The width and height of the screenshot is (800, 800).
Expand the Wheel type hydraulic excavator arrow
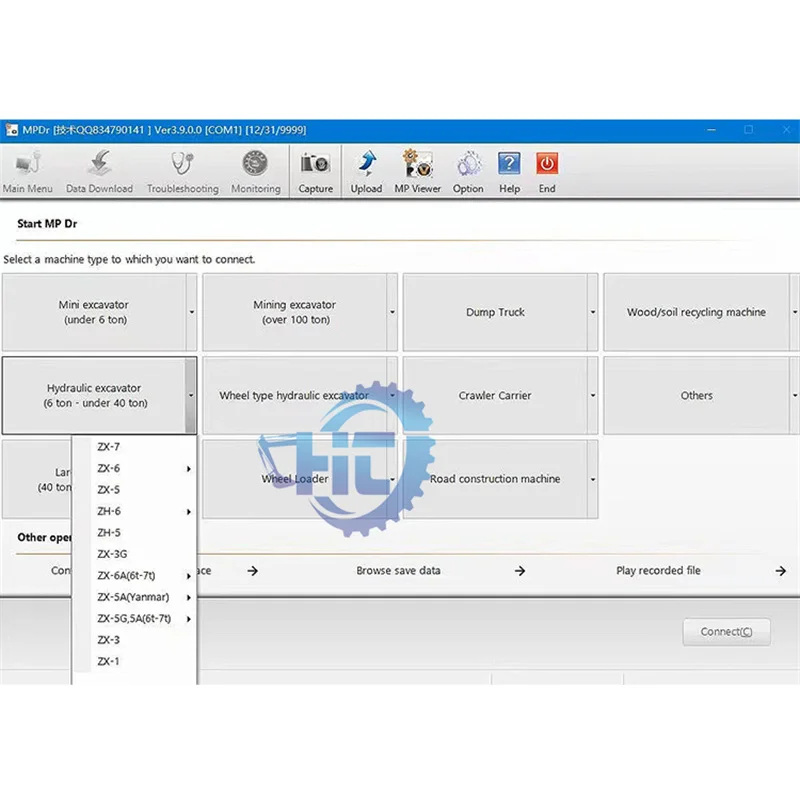pyautogui.click(x=392, y=395)
